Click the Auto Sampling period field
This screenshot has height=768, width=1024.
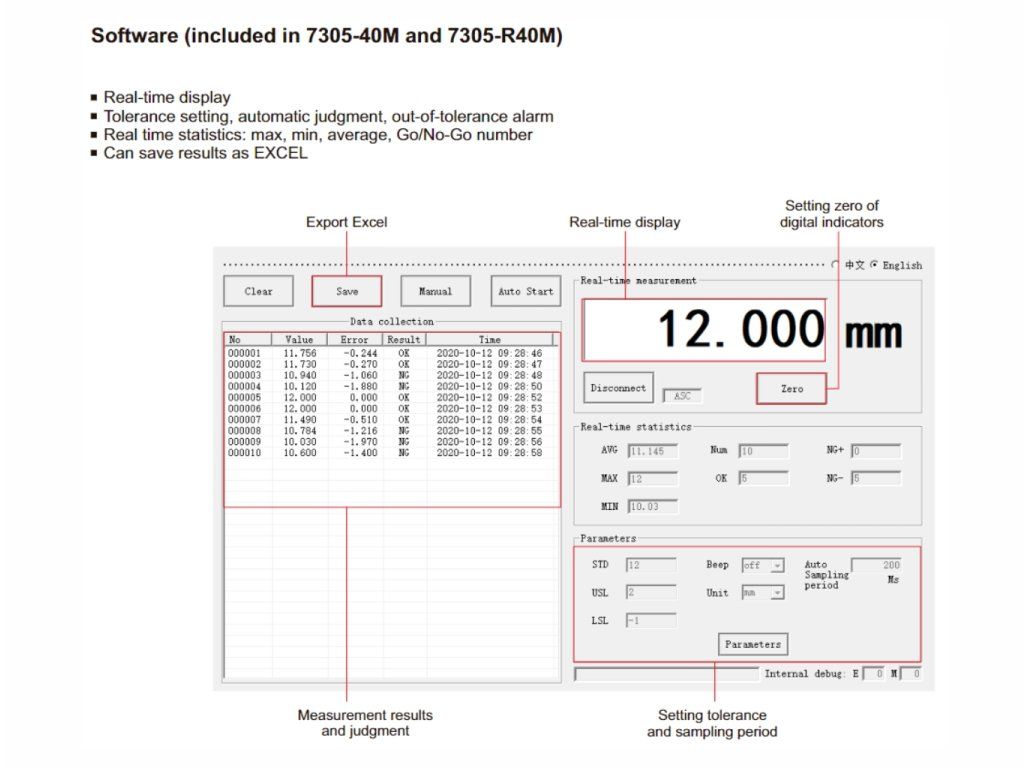coord(877,565)
